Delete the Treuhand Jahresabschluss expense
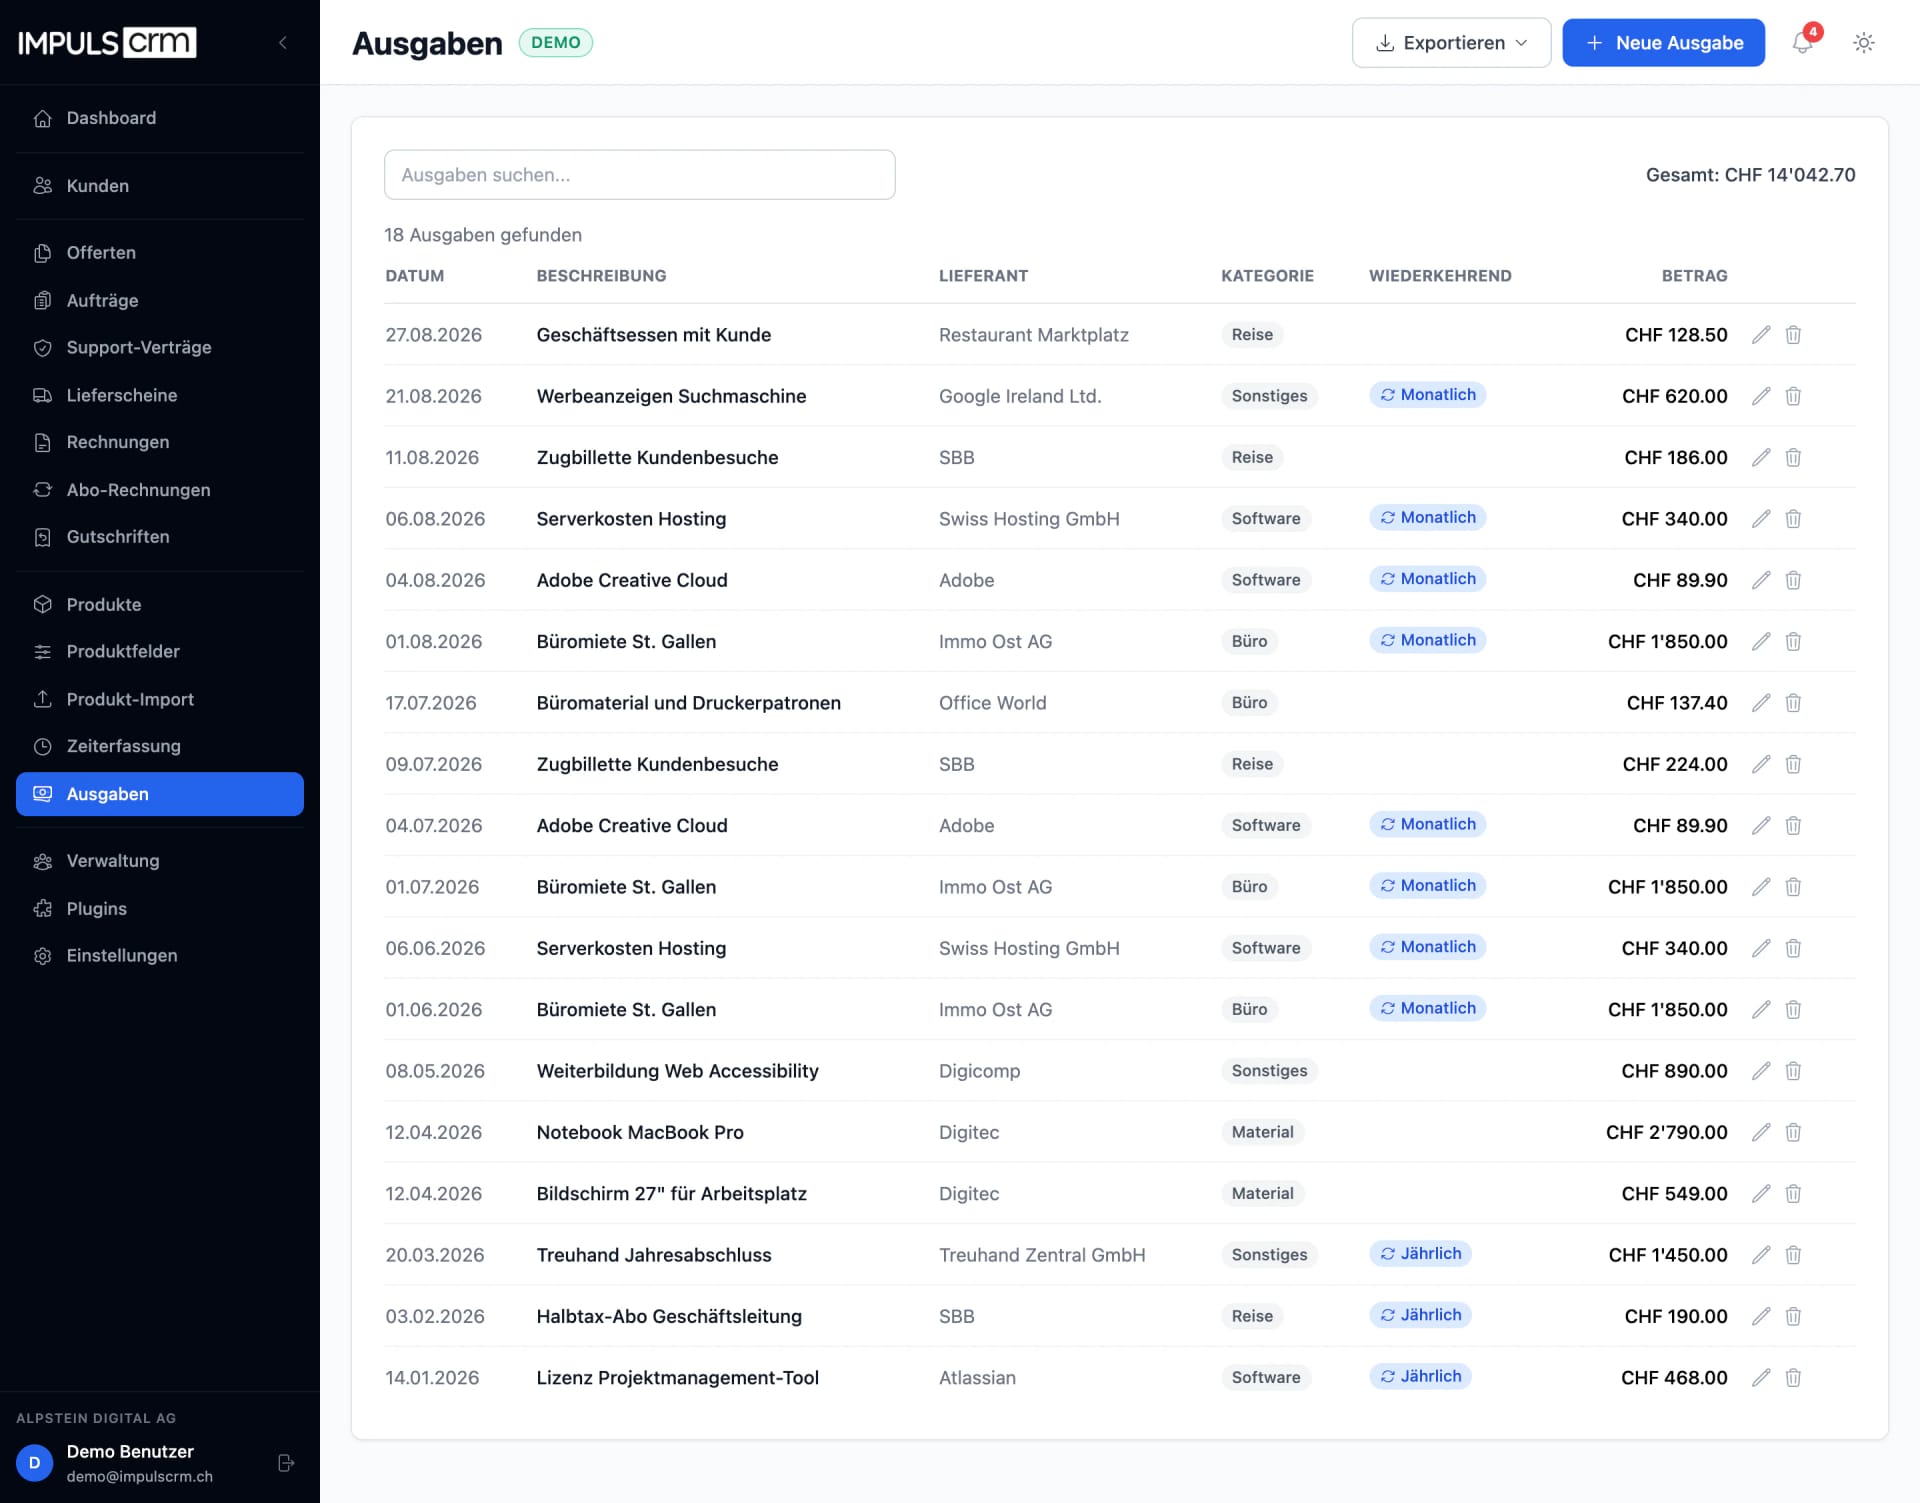This screenshot has width=1920, height=1503. tap(1793, 1255)
